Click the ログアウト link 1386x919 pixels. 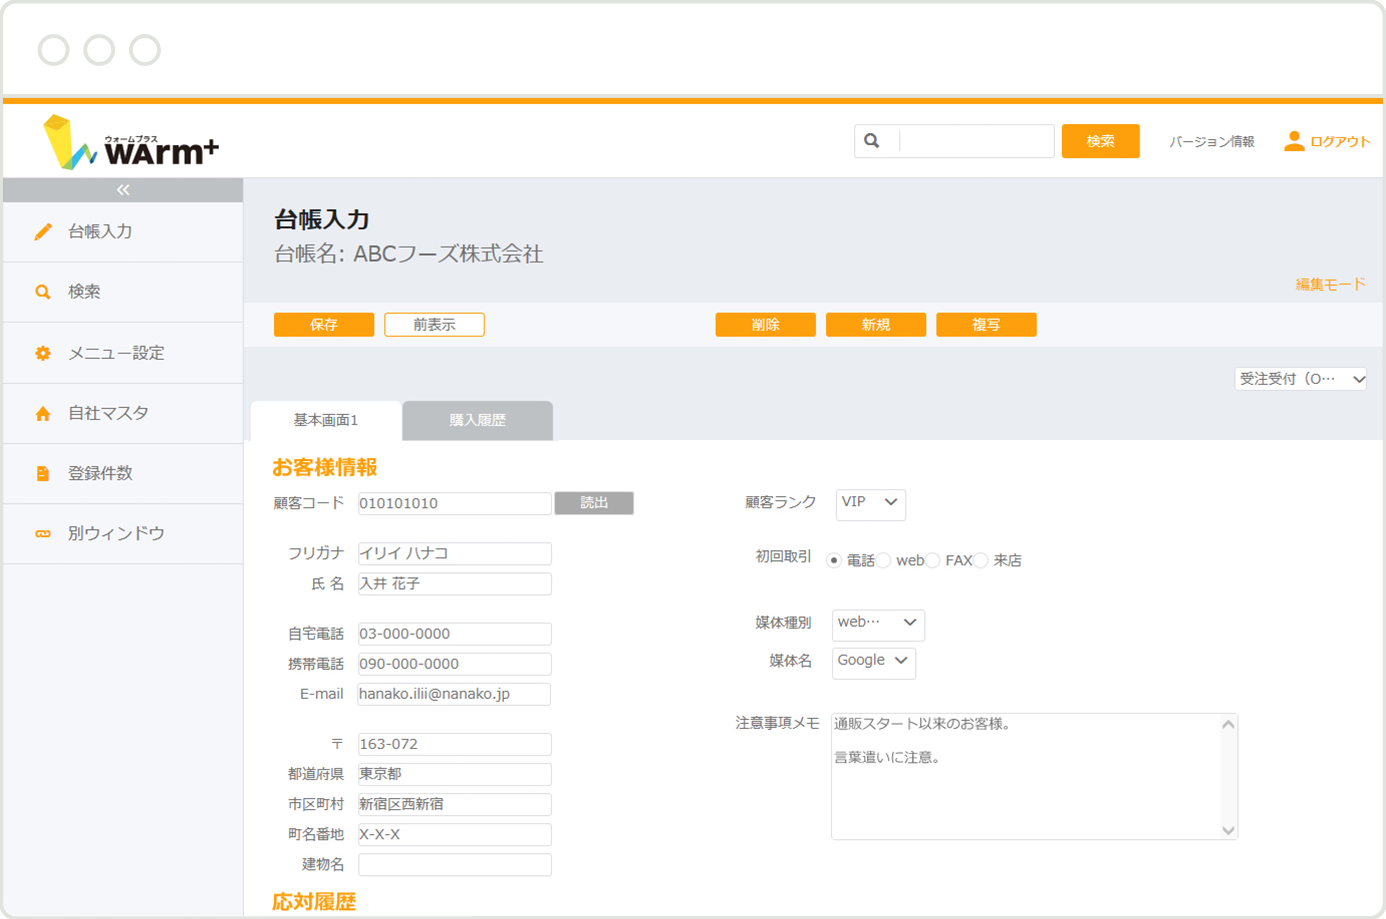pos(1340,142)
